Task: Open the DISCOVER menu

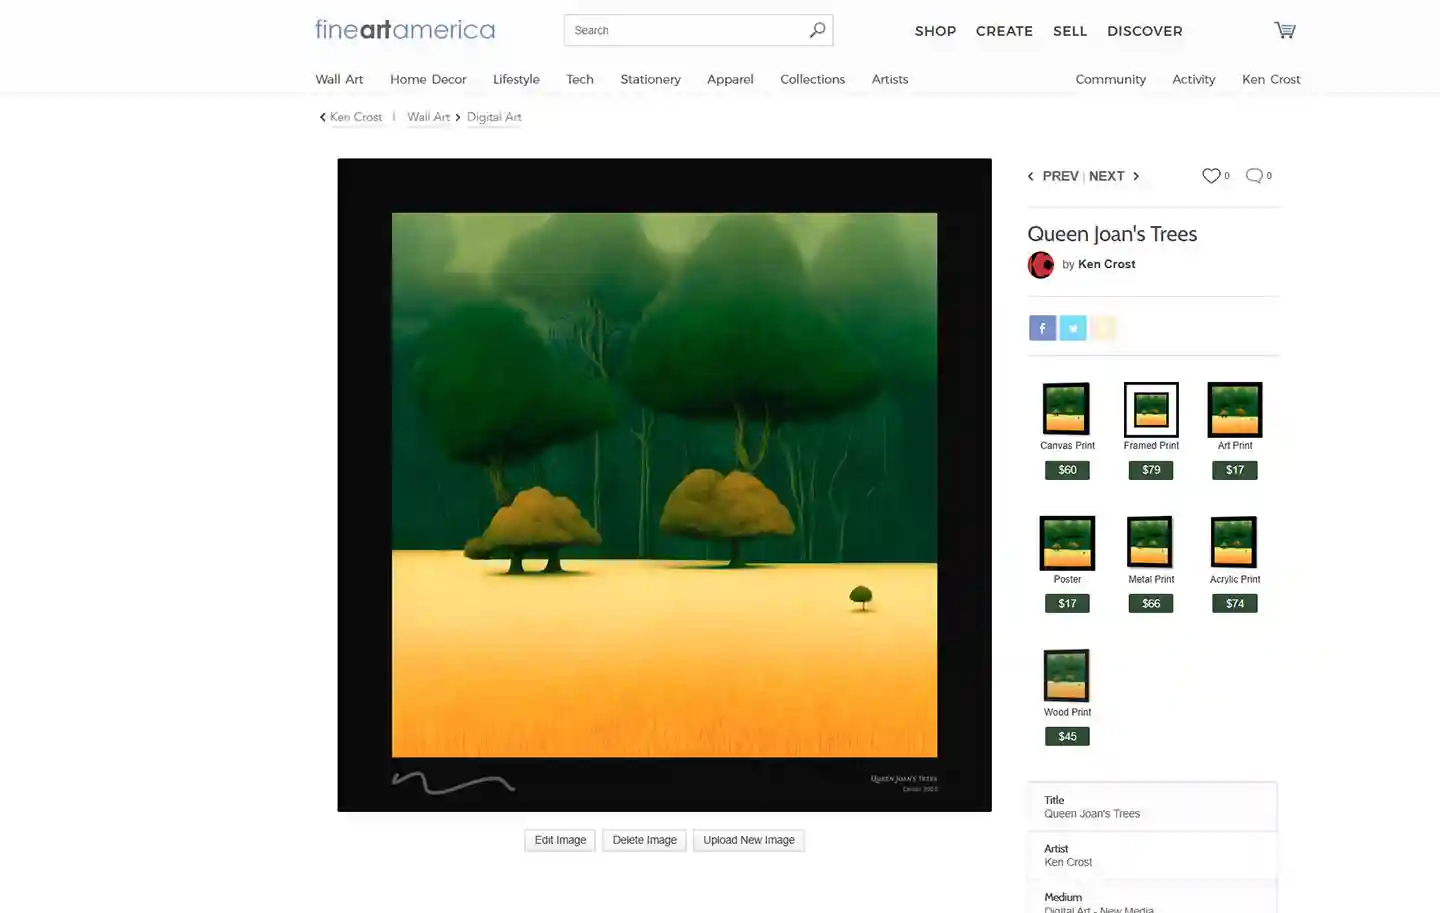Action: tap(1145, 31)
